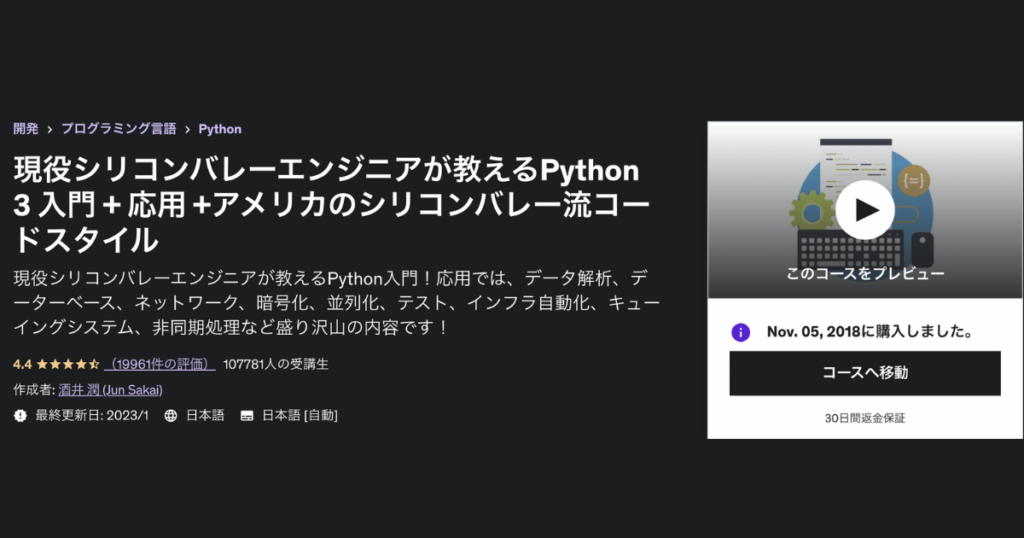Click the 4.4 rating score
Image resolution: width=1024 pixels, height=538 pixels.
tap(23, 365)
